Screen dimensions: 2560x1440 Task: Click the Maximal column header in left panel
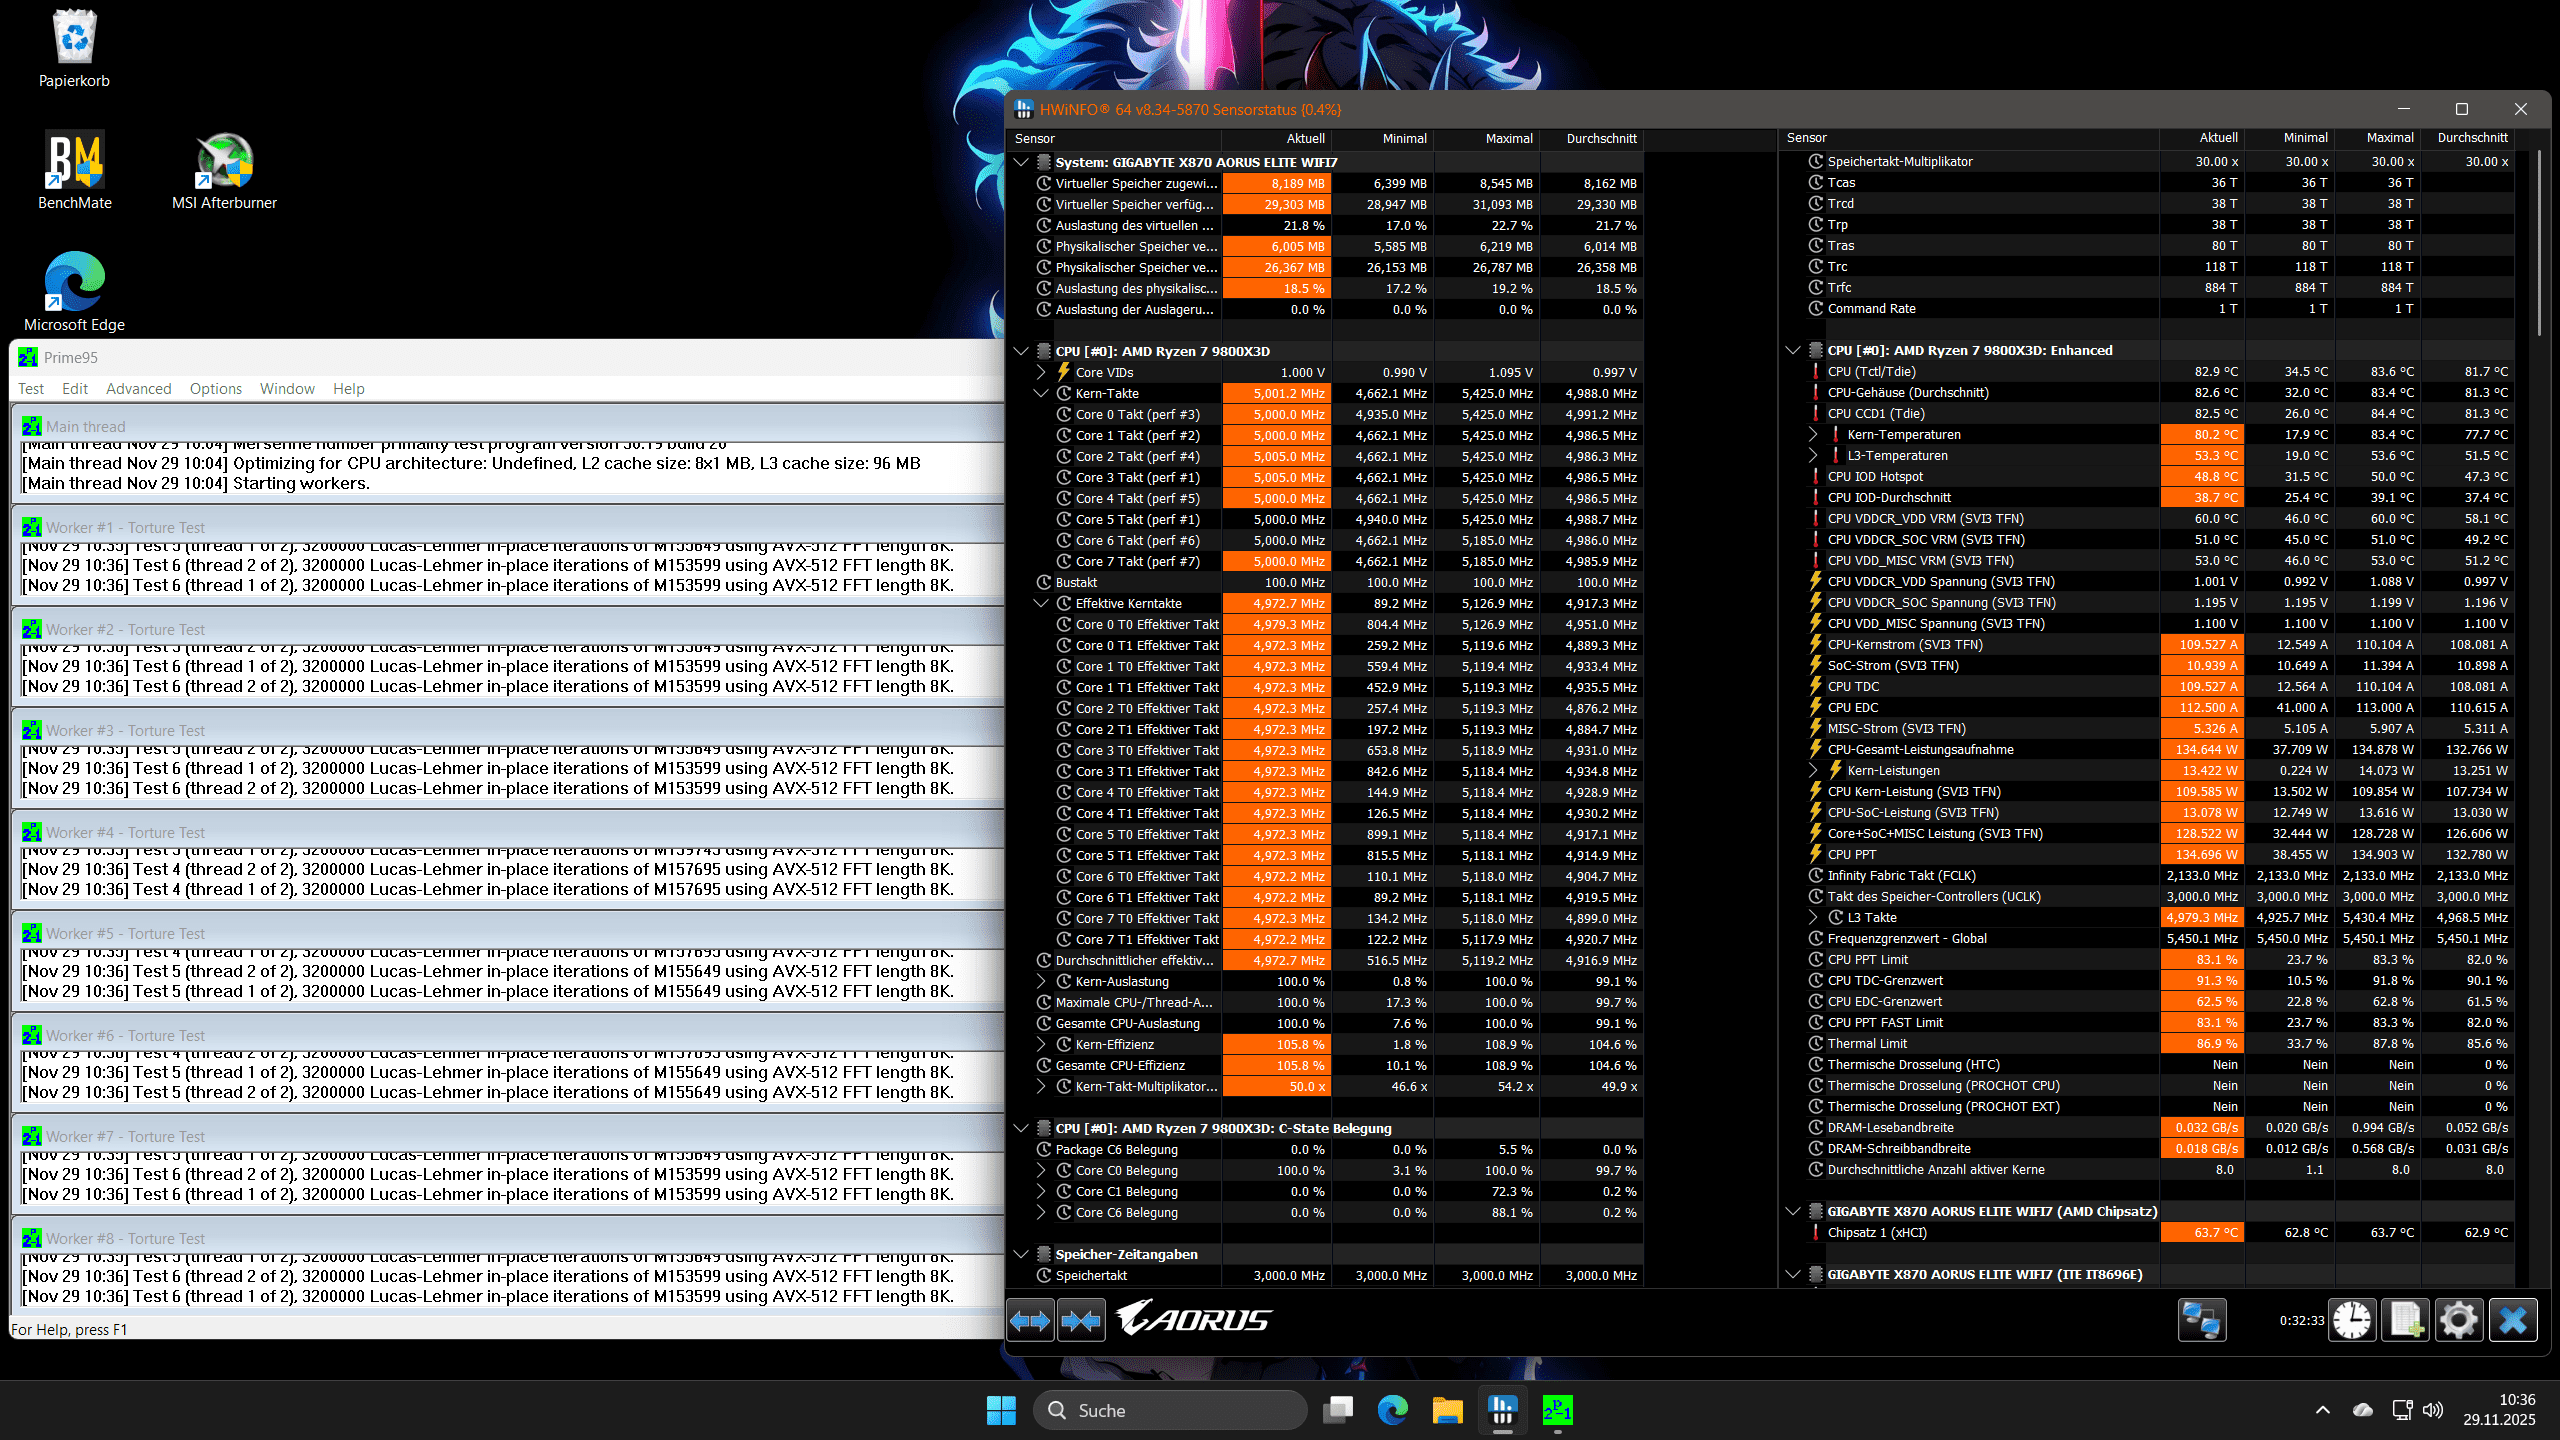pyautogui.click(x=1508, y=139)
